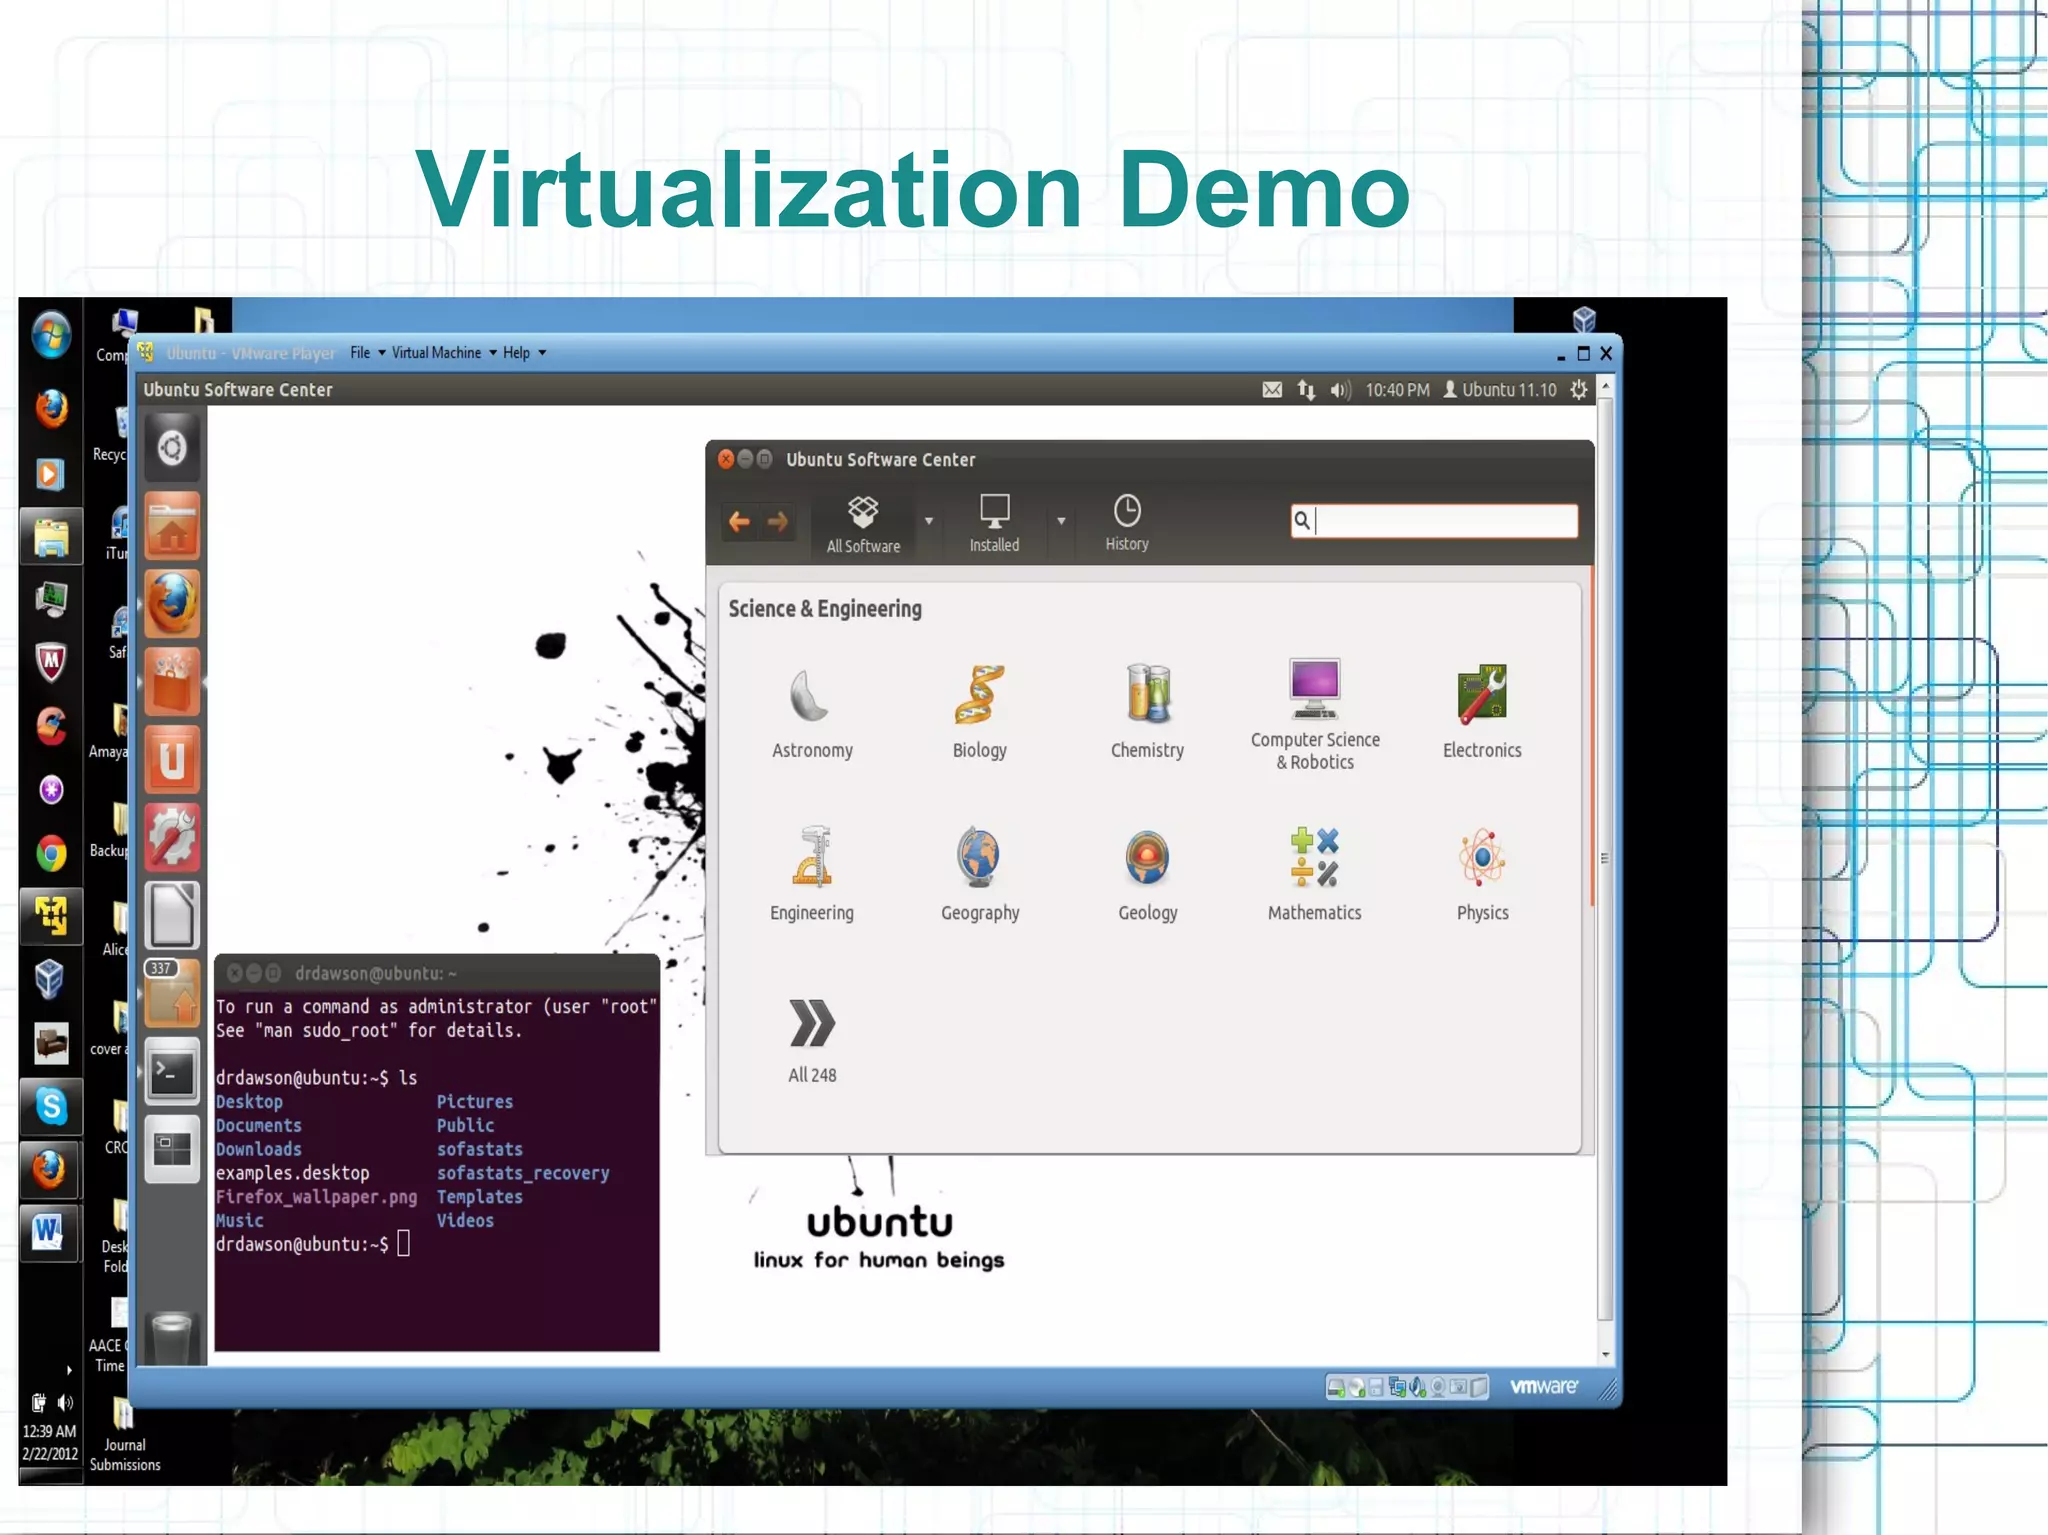Open Dash home from Unity launcher
The width and height of the screenshot is (2048, 1535).
tap(172, 447)
